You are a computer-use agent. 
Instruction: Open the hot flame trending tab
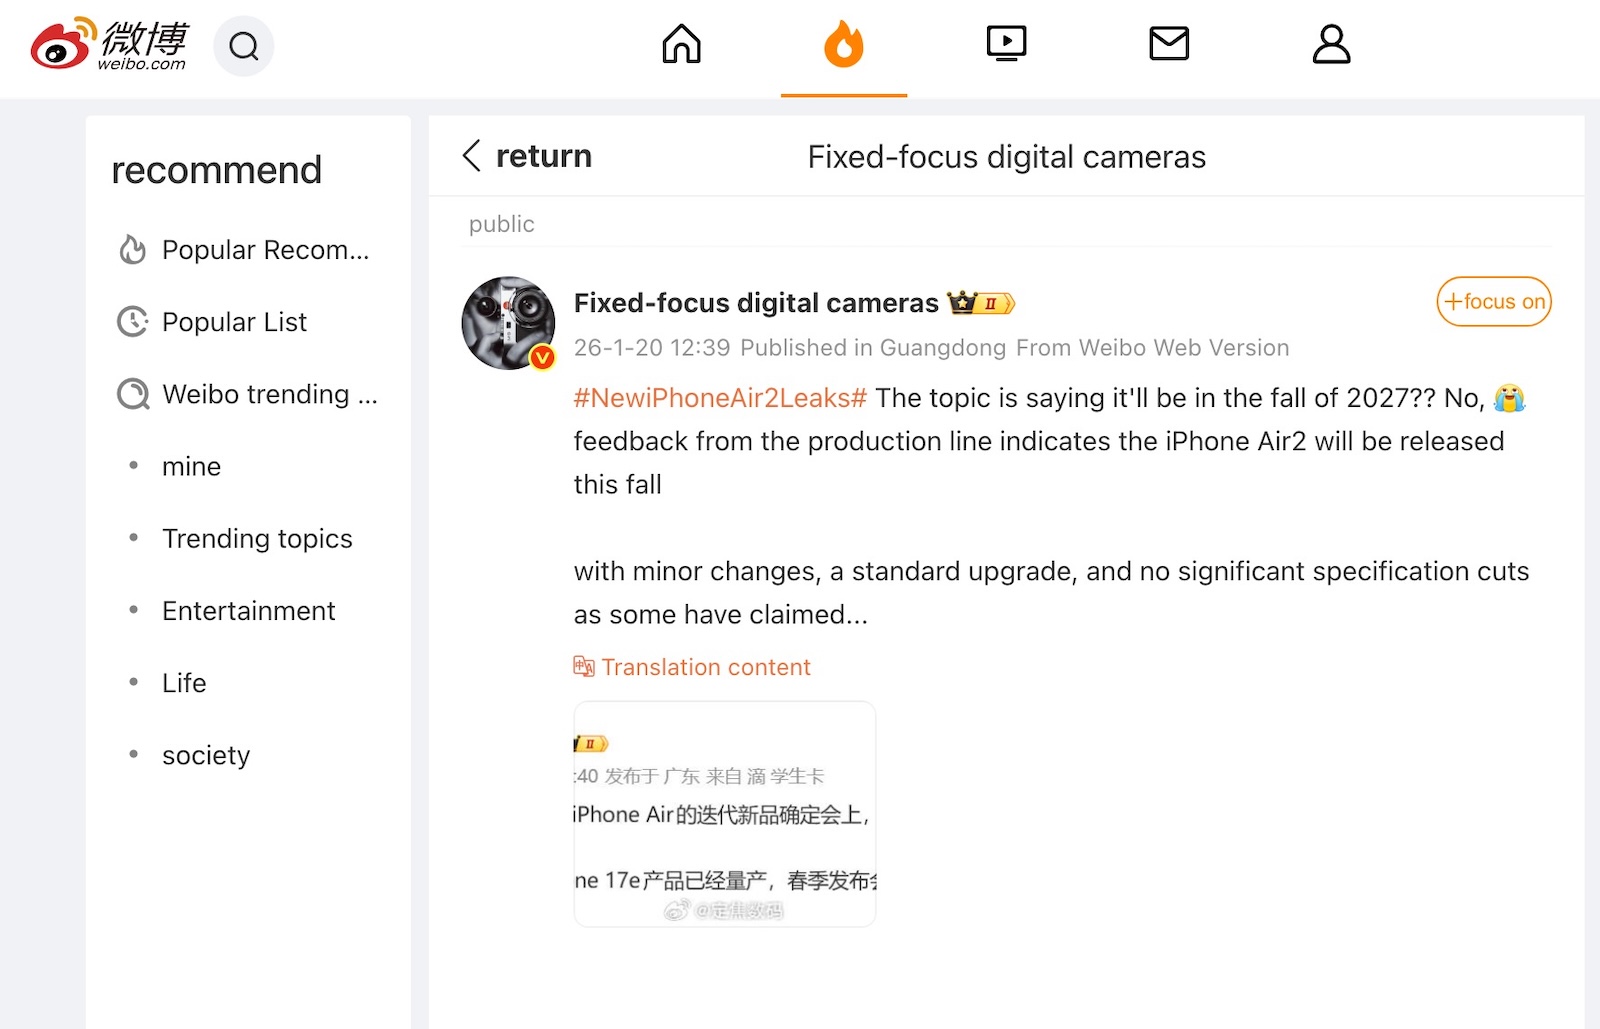[843, 45]
